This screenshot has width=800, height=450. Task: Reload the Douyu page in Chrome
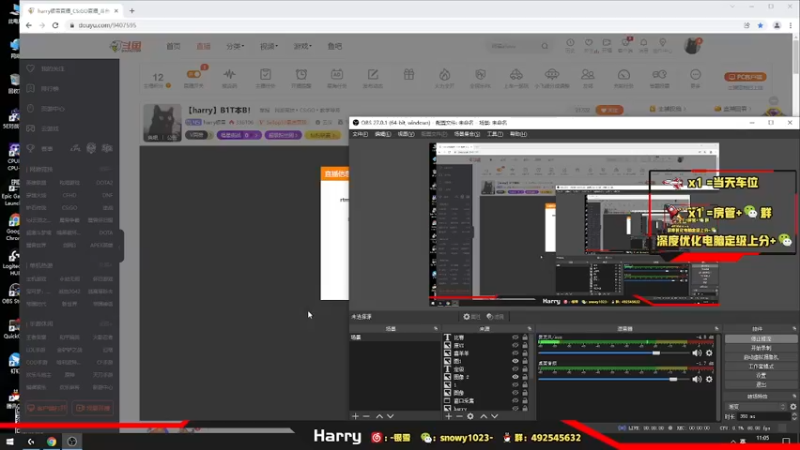click(x=55, y=25)
